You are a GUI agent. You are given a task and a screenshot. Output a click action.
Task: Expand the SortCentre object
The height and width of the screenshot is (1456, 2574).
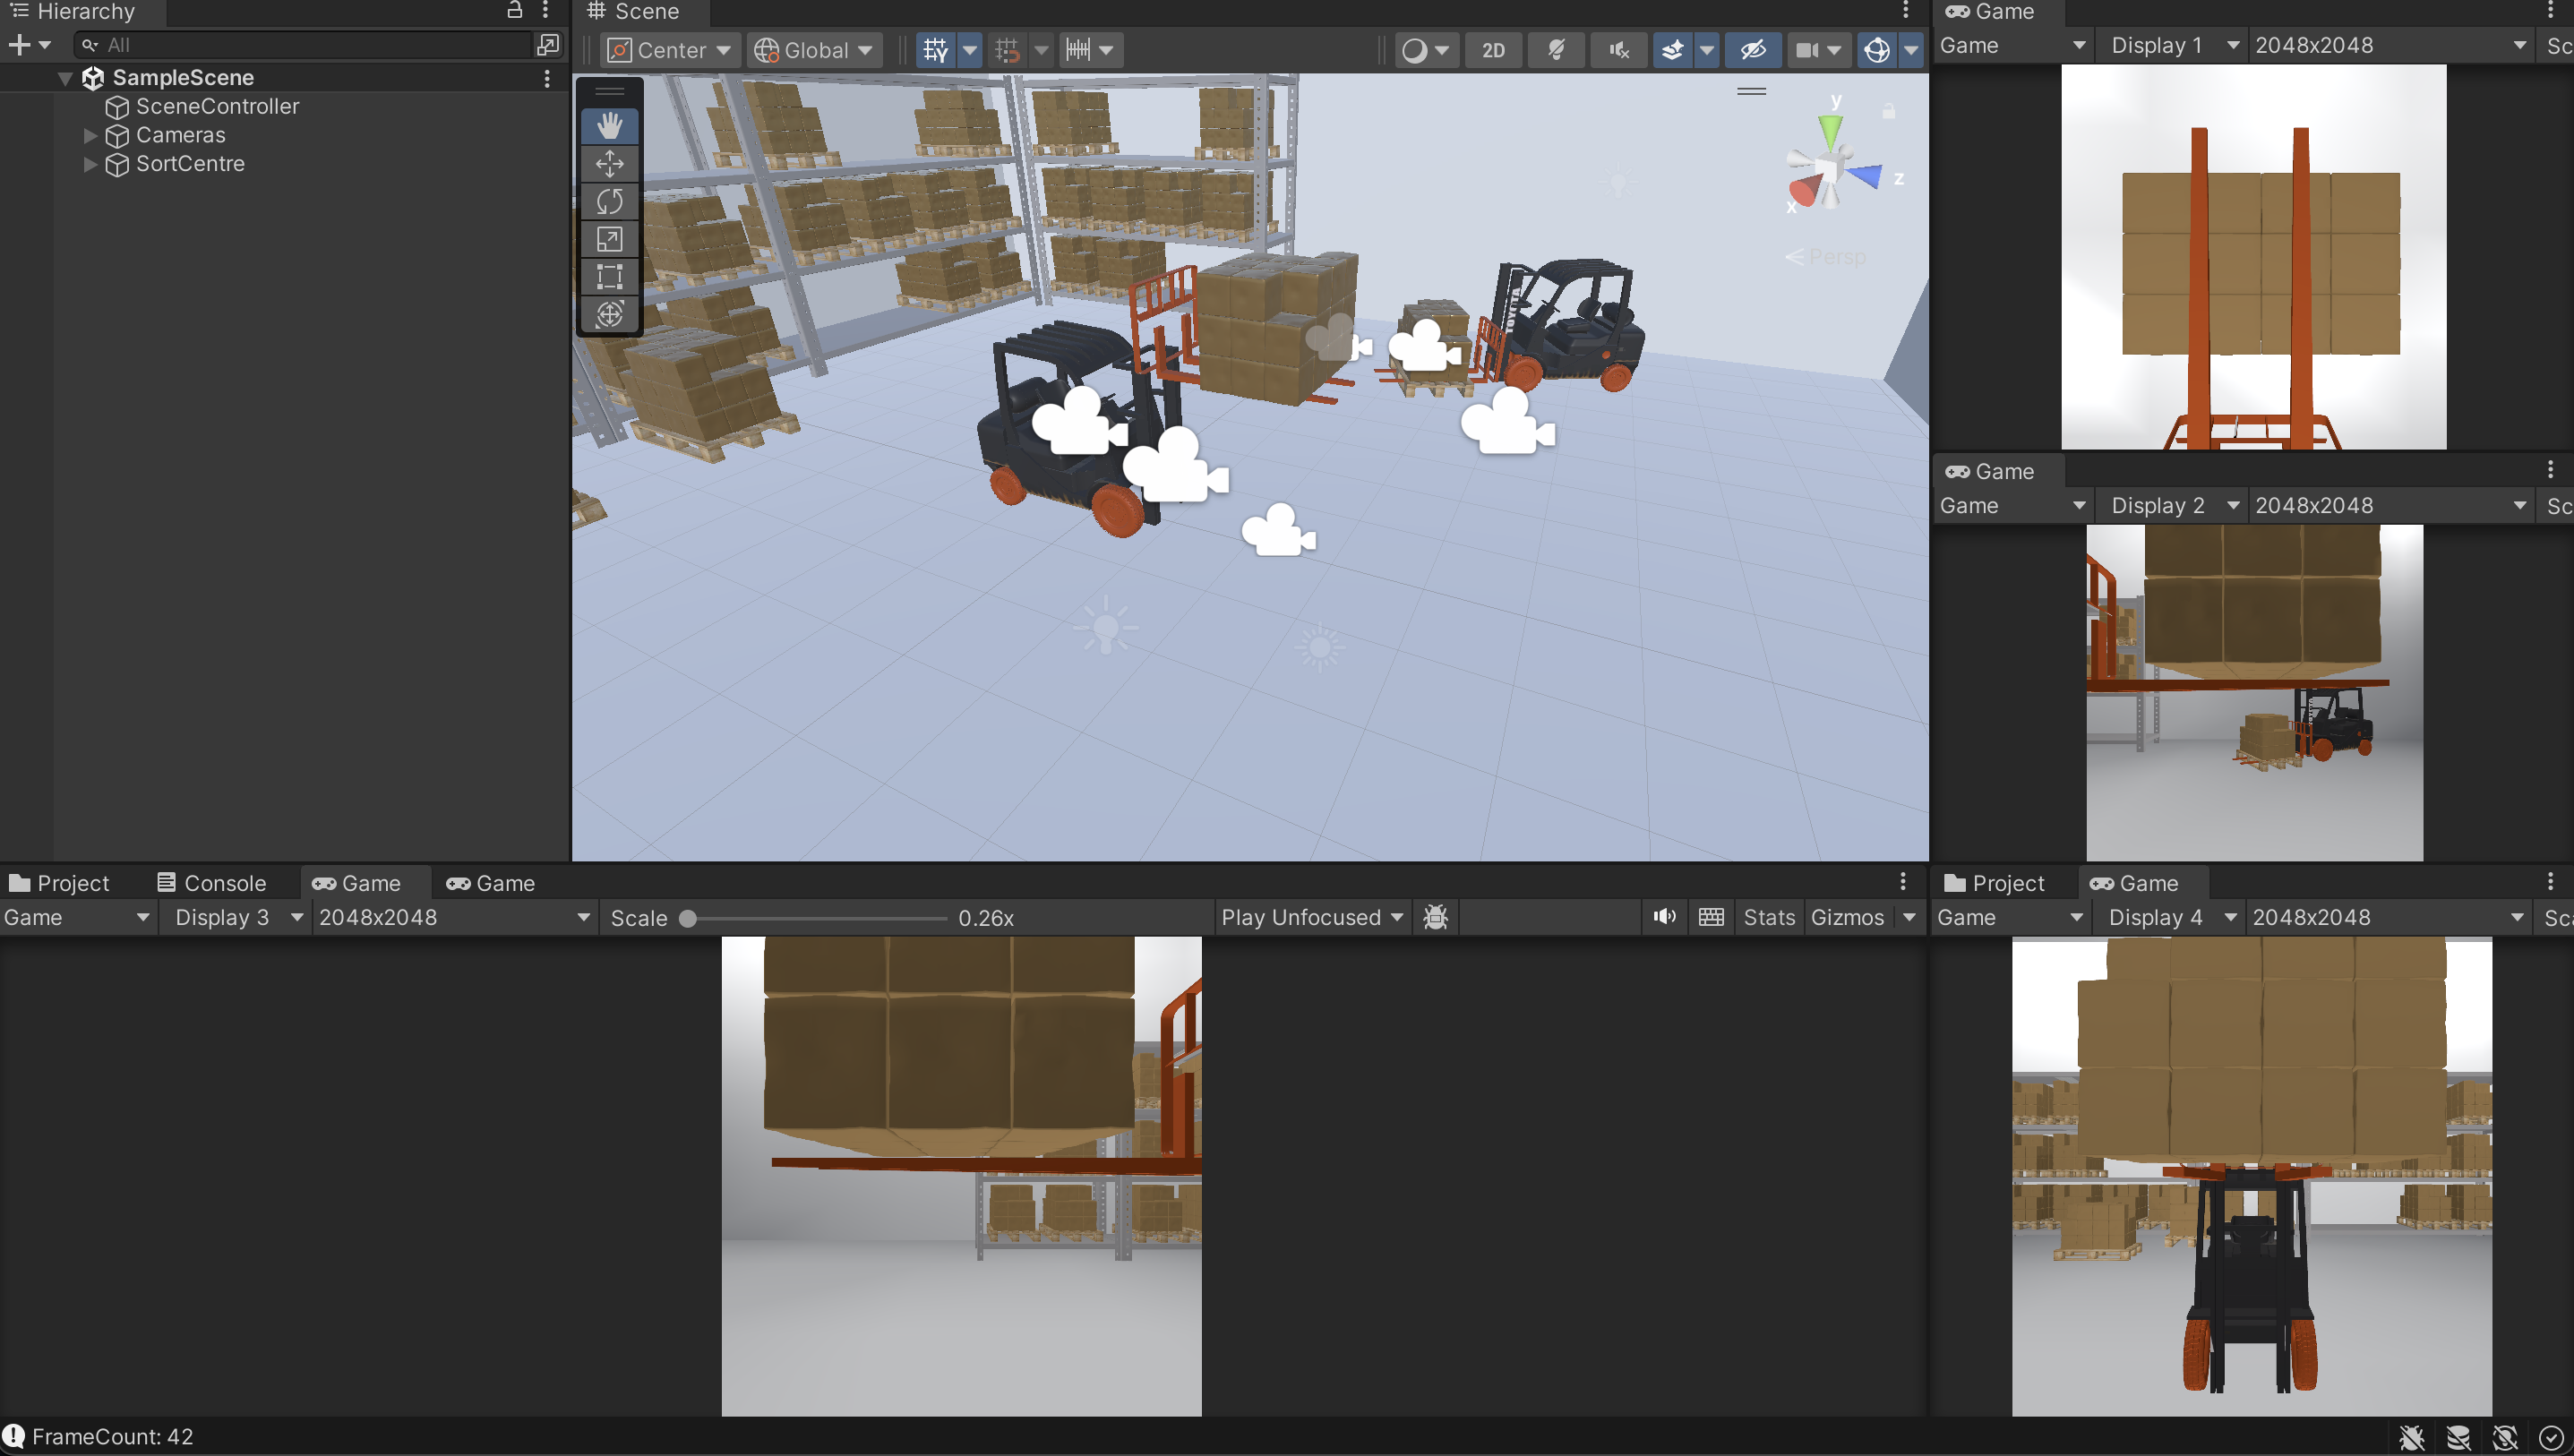[90, 164]
